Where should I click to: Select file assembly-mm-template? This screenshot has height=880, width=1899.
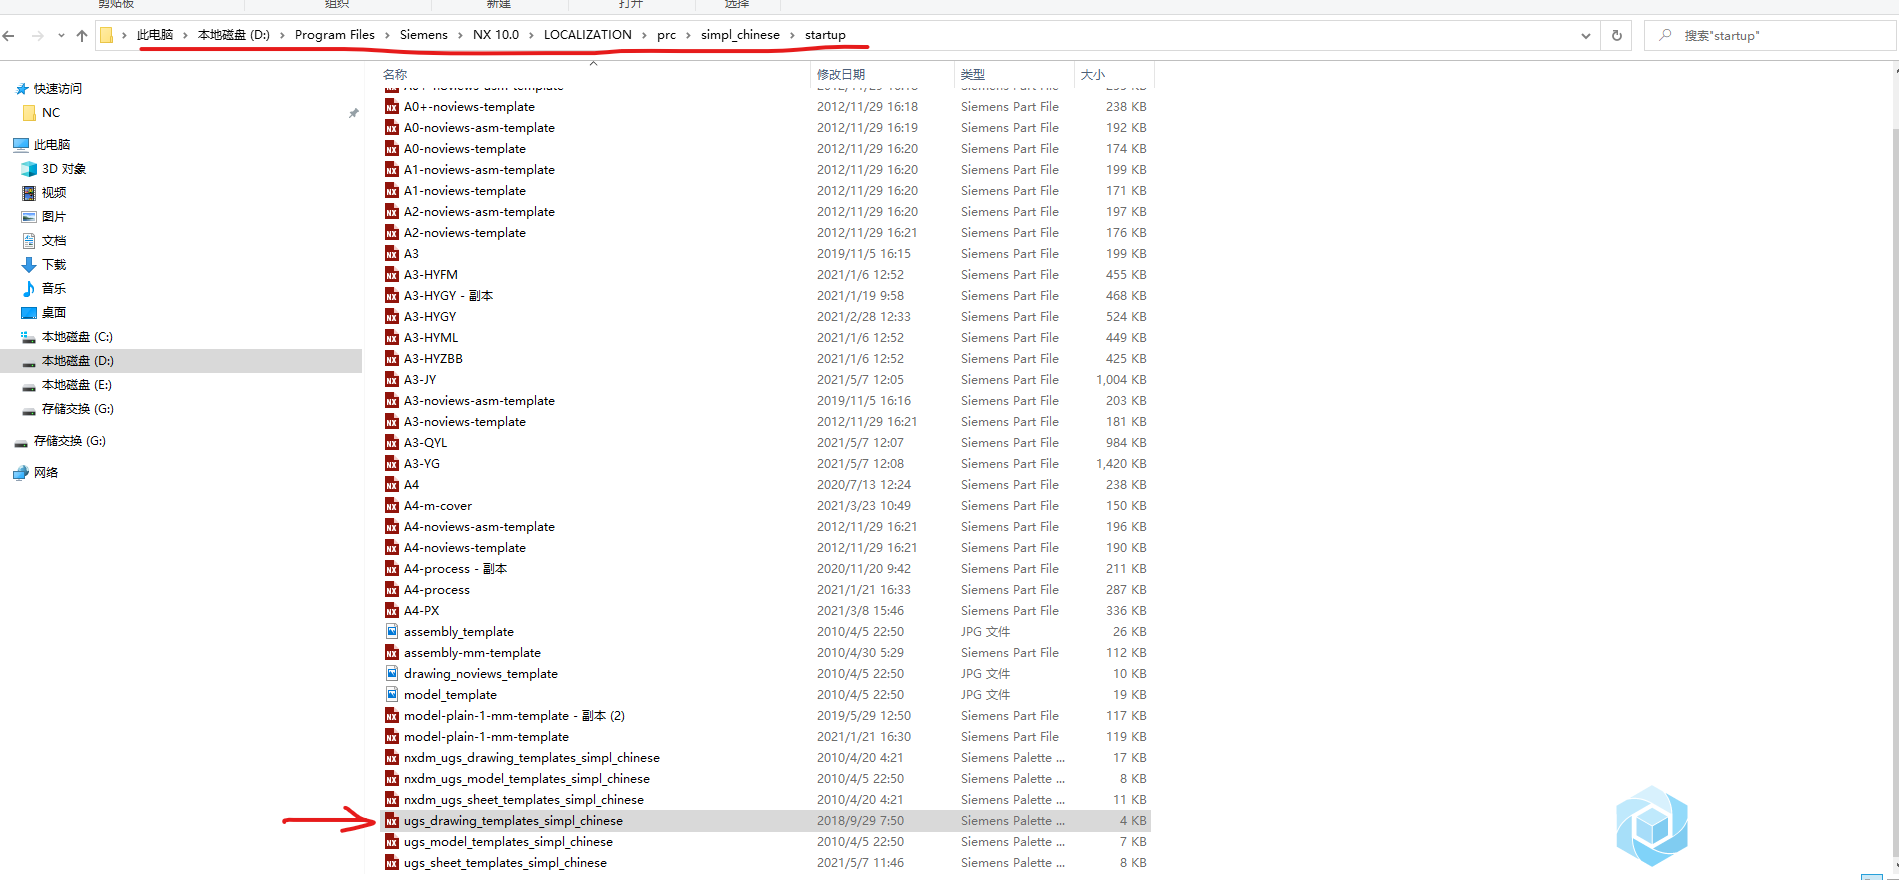tap(472, 653)
